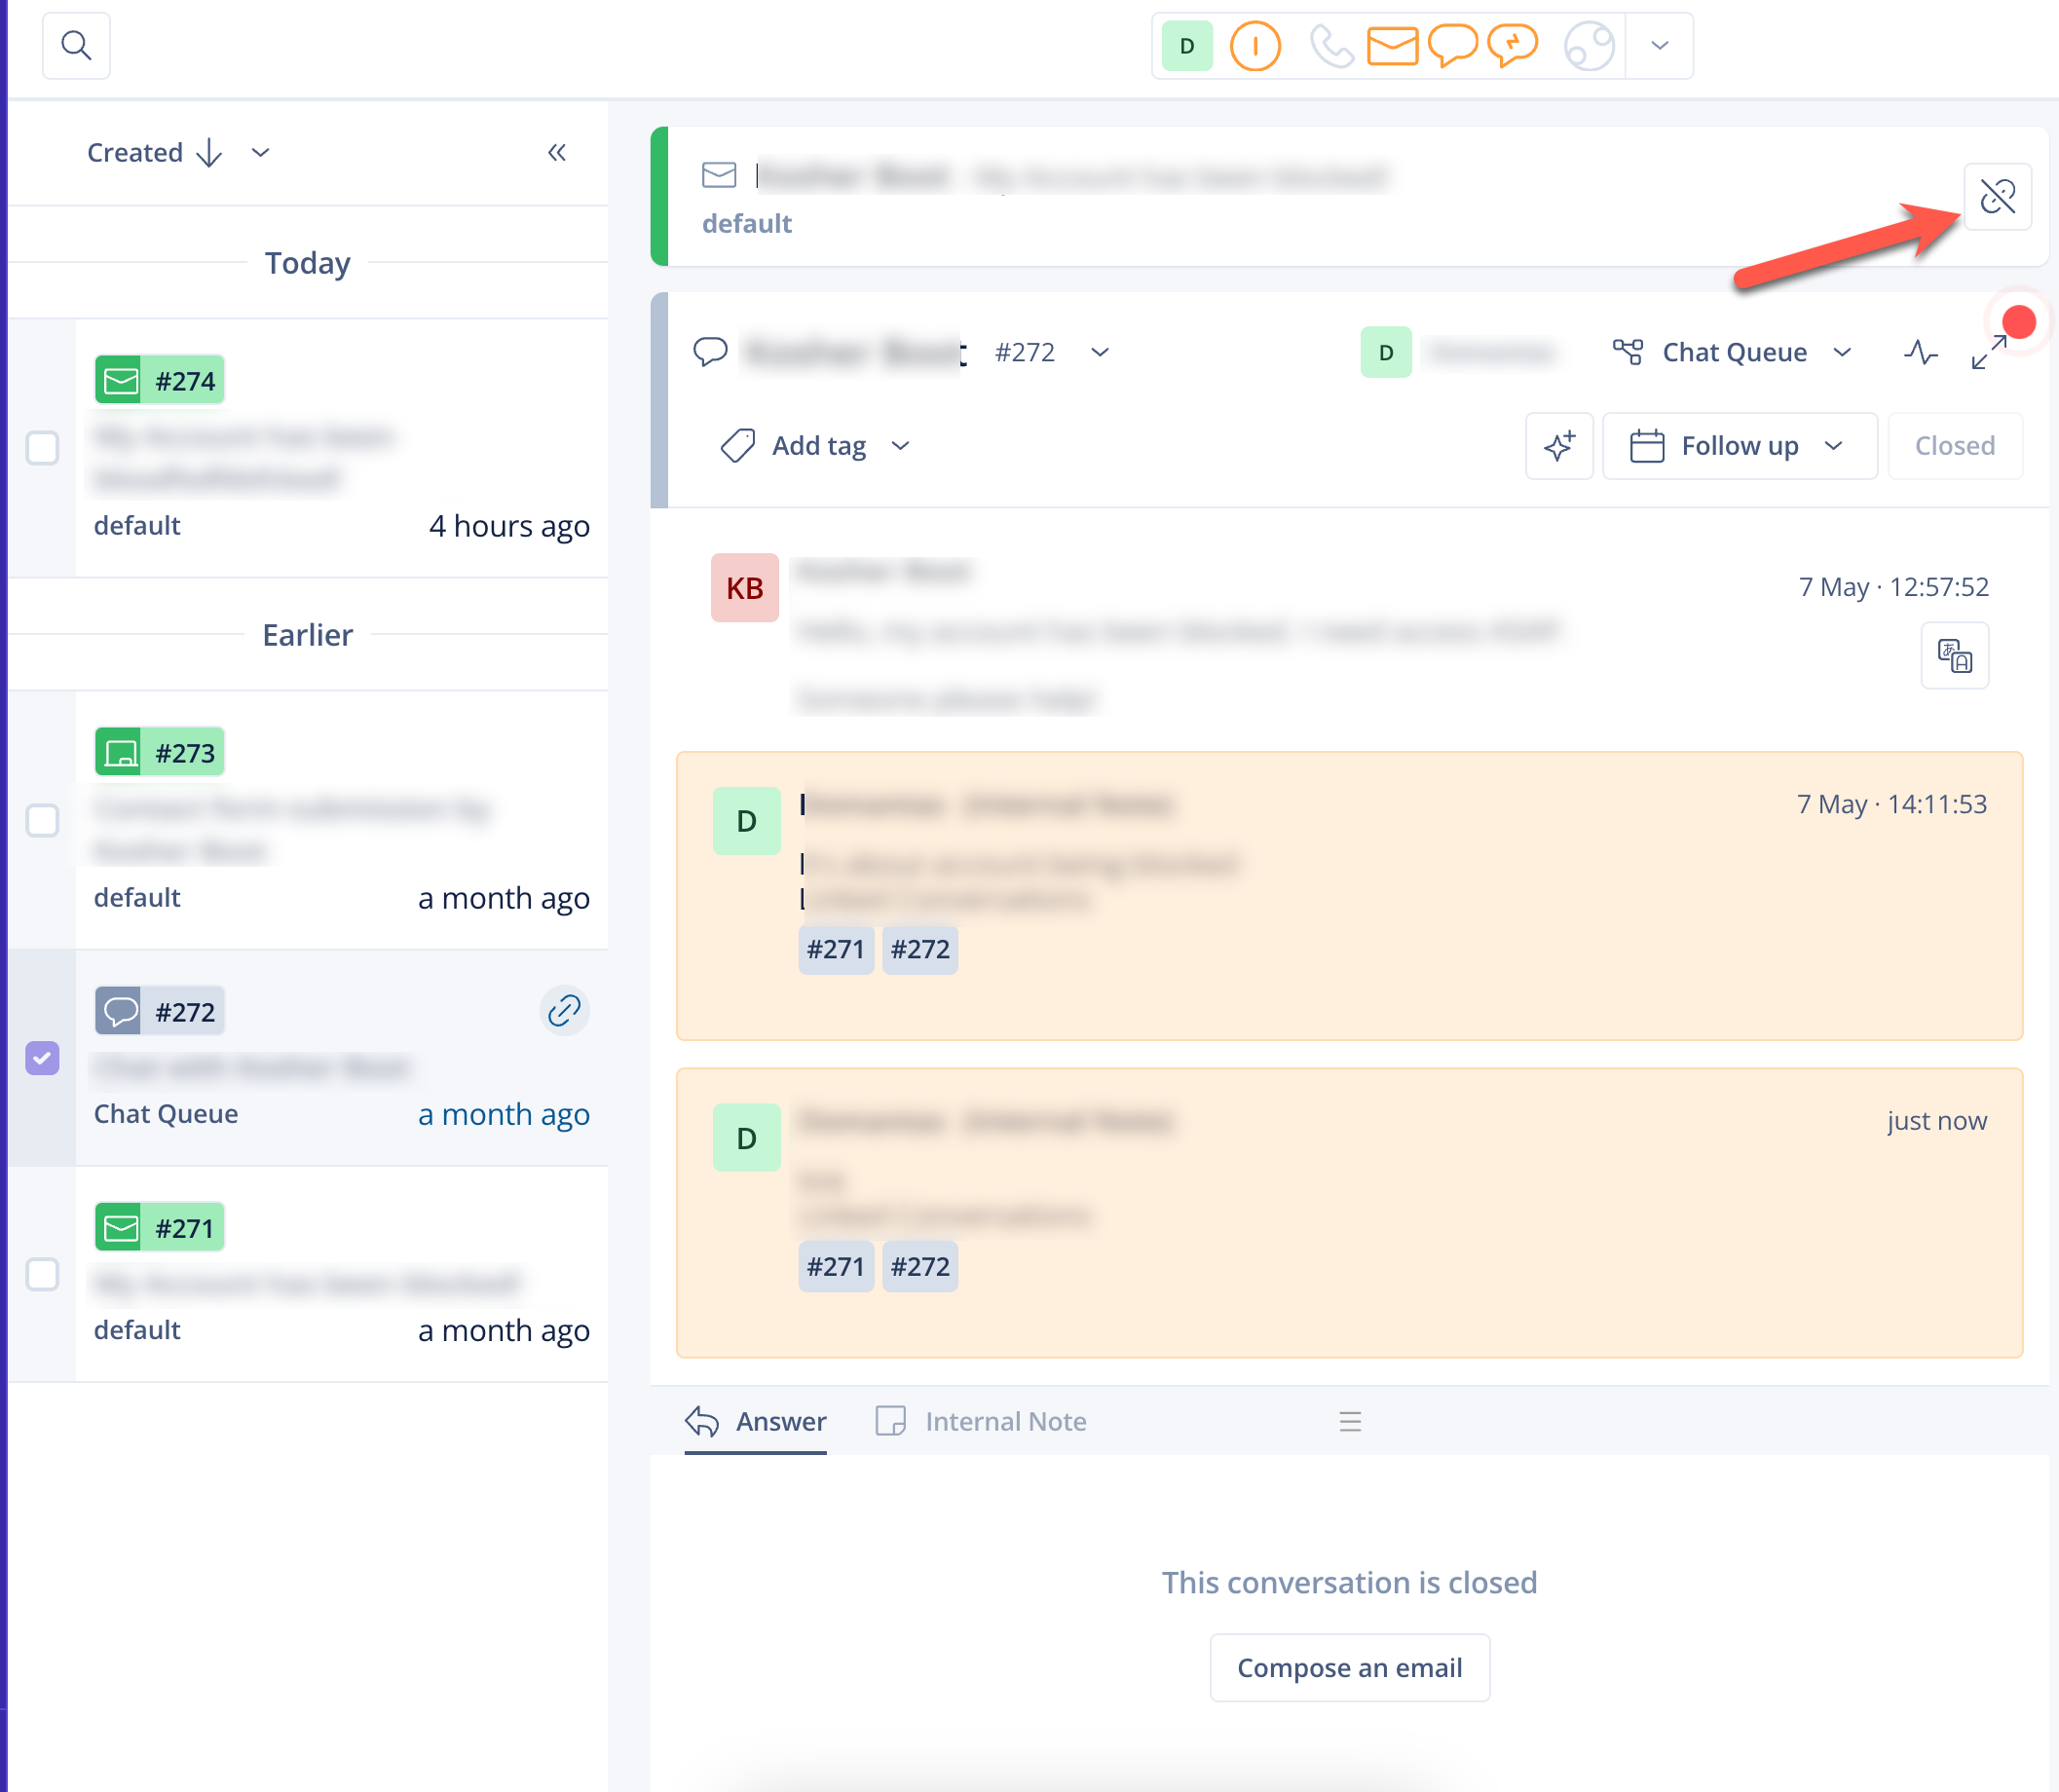2059x1792 pixels.
Task: Select the checkbox for ticket #274
Action: pos(42,448)
